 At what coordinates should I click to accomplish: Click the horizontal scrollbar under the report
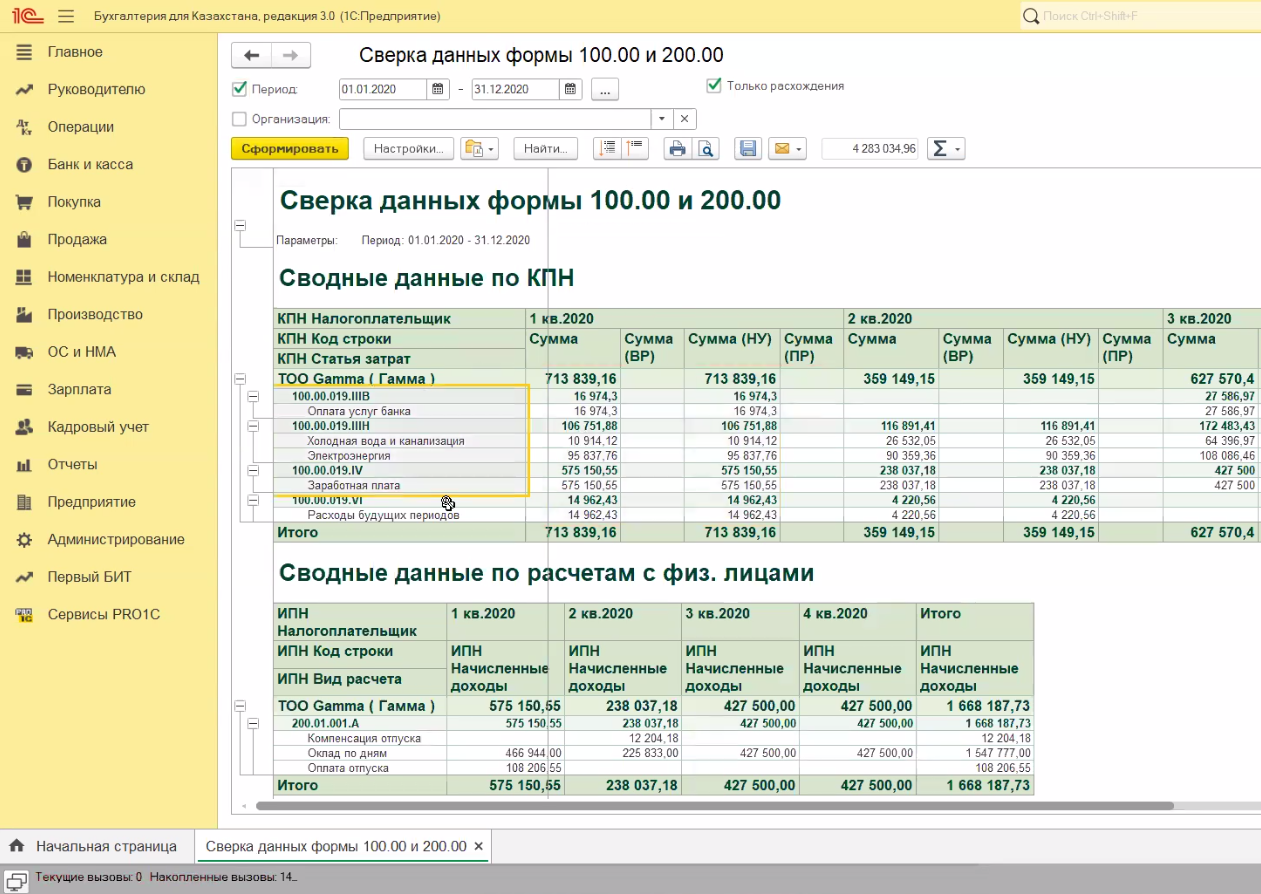click(700, 805)
